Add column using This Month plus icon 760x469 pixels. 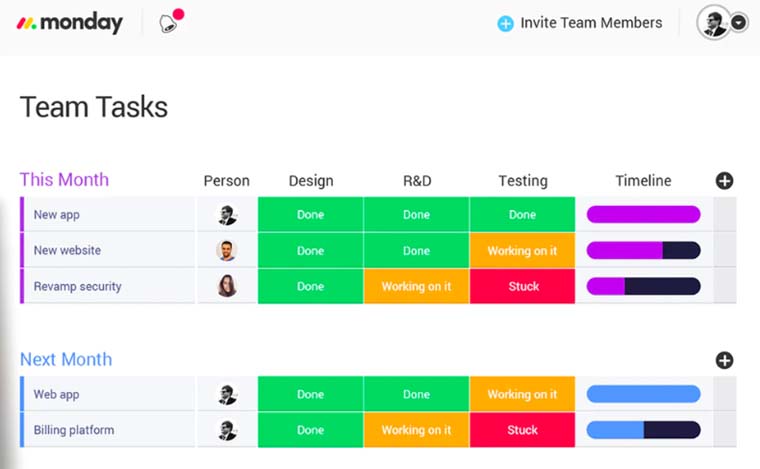point(724,181)
